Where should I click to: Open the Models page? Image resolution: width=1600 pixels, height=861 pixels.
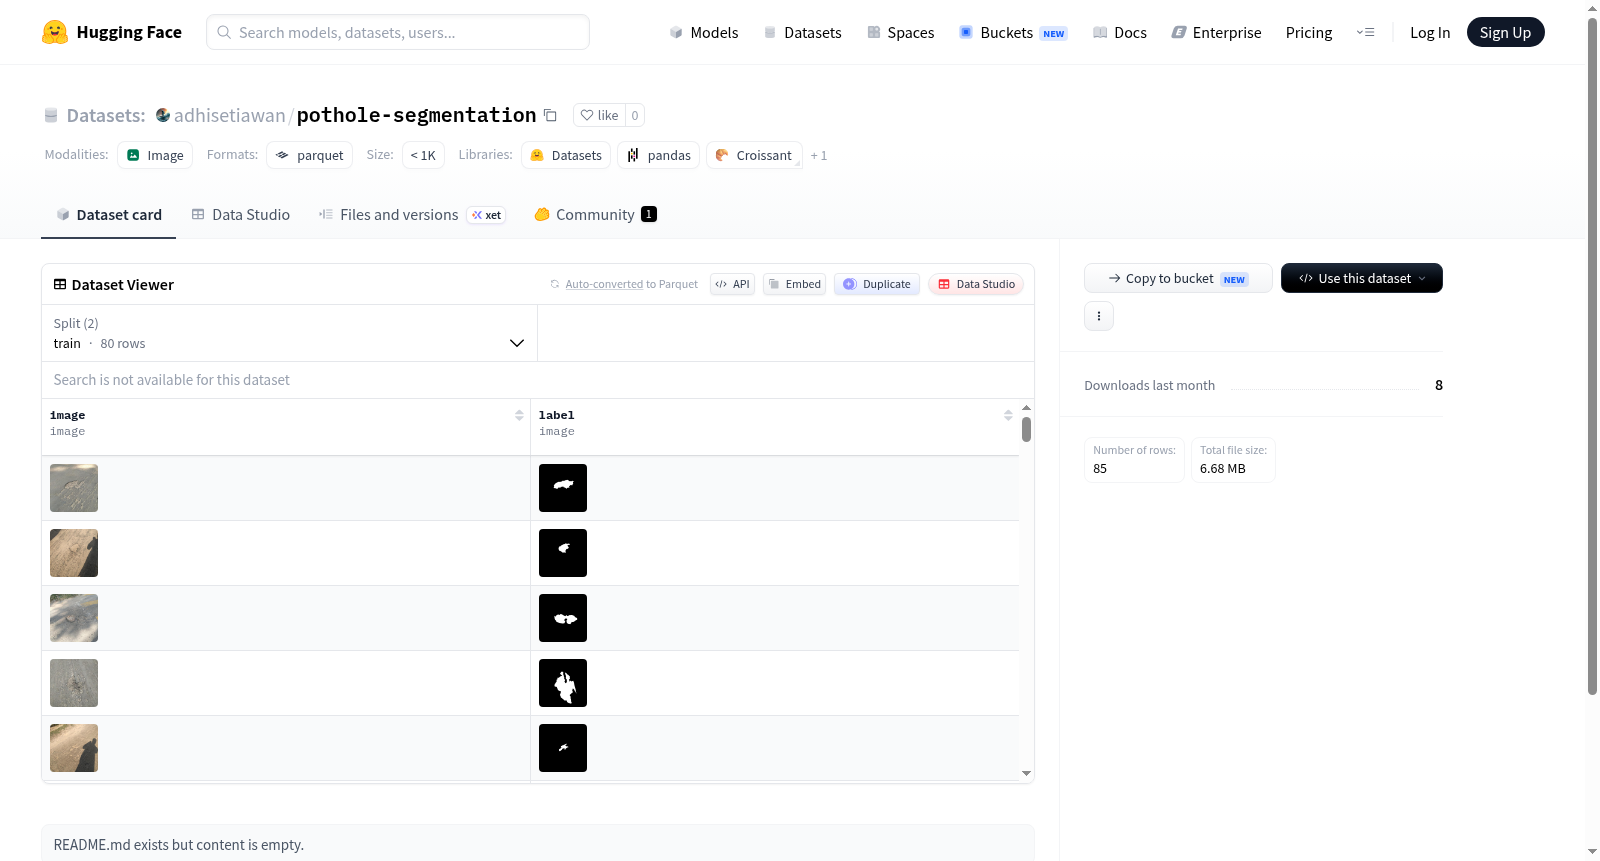(704, 32)
